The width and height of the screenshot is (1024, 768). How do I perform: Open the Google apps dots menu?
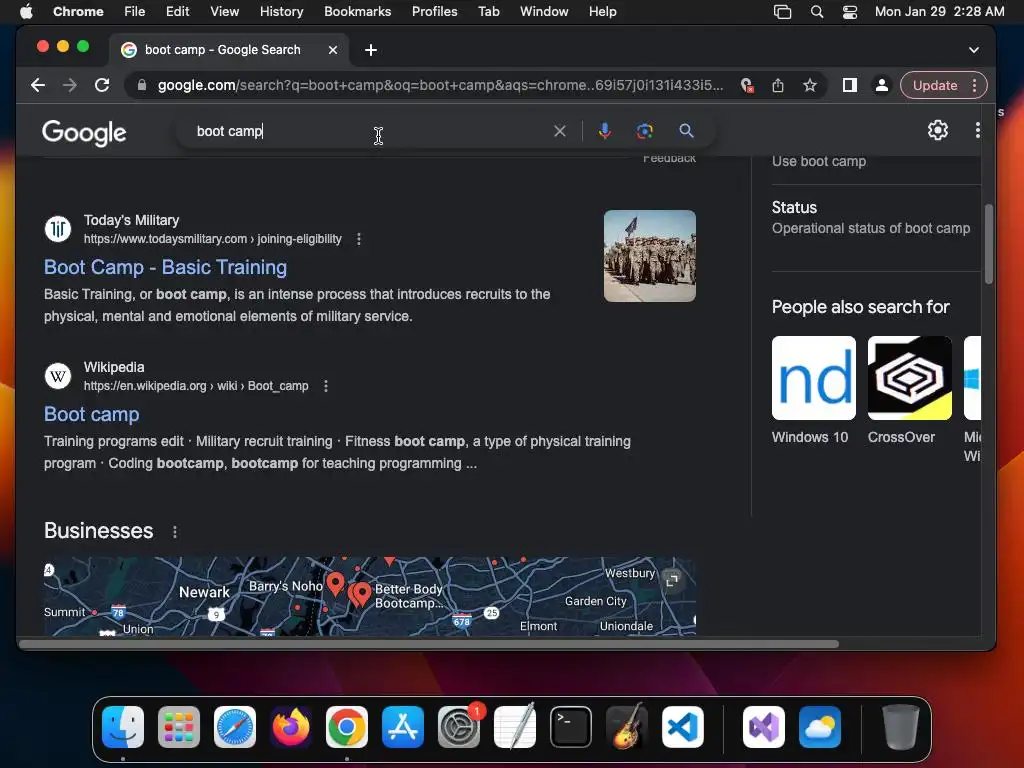pyautogui.click(x=977, y=130)
